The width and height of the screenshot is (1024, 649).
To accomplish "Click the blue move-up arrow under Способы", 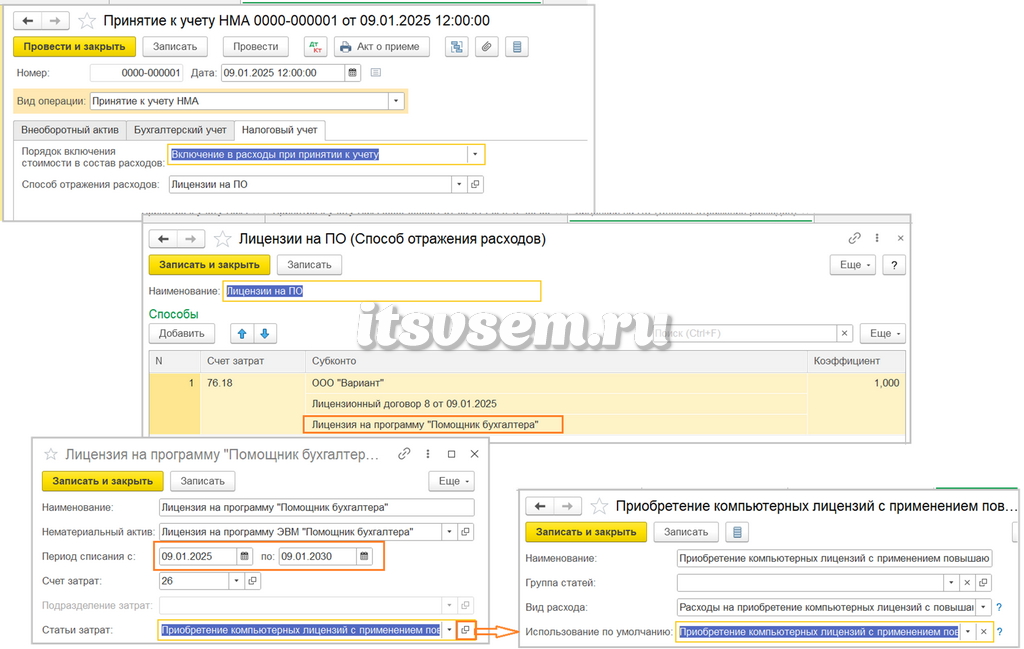I will click(x=242, y=334).
